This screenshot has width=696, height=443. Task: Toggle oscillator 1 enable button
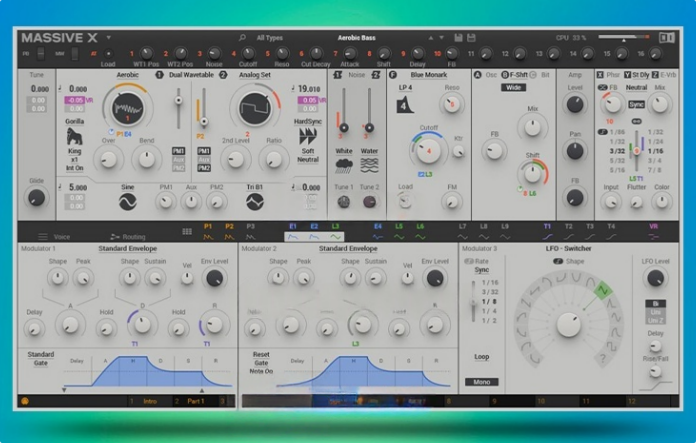(159, 75)
